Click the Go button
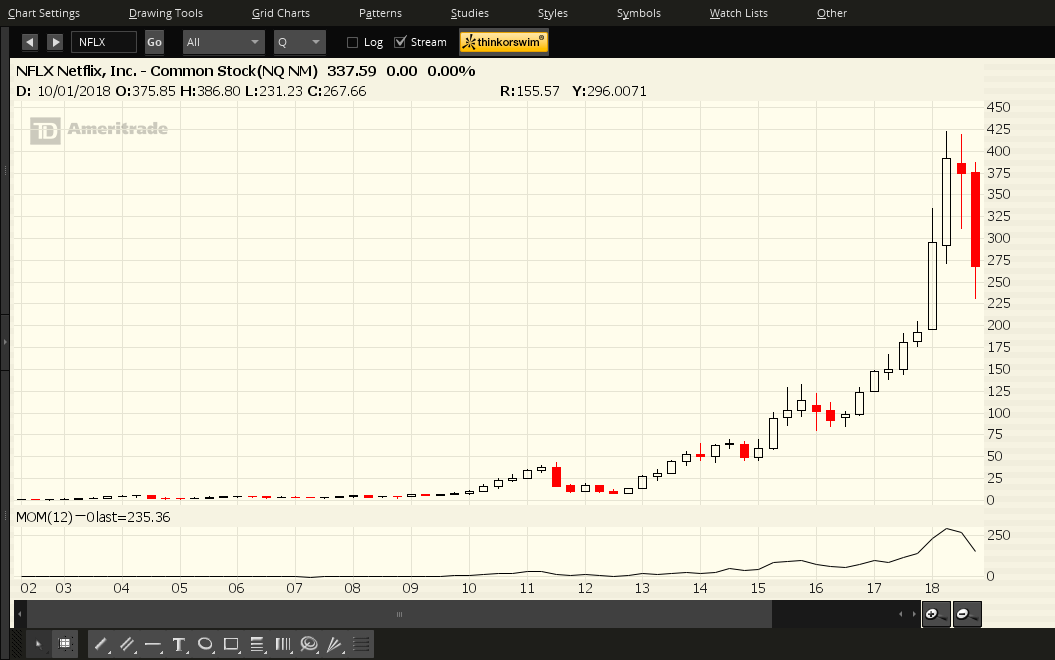This screenshot has height=660, width=1055. [x=154, y=42]
